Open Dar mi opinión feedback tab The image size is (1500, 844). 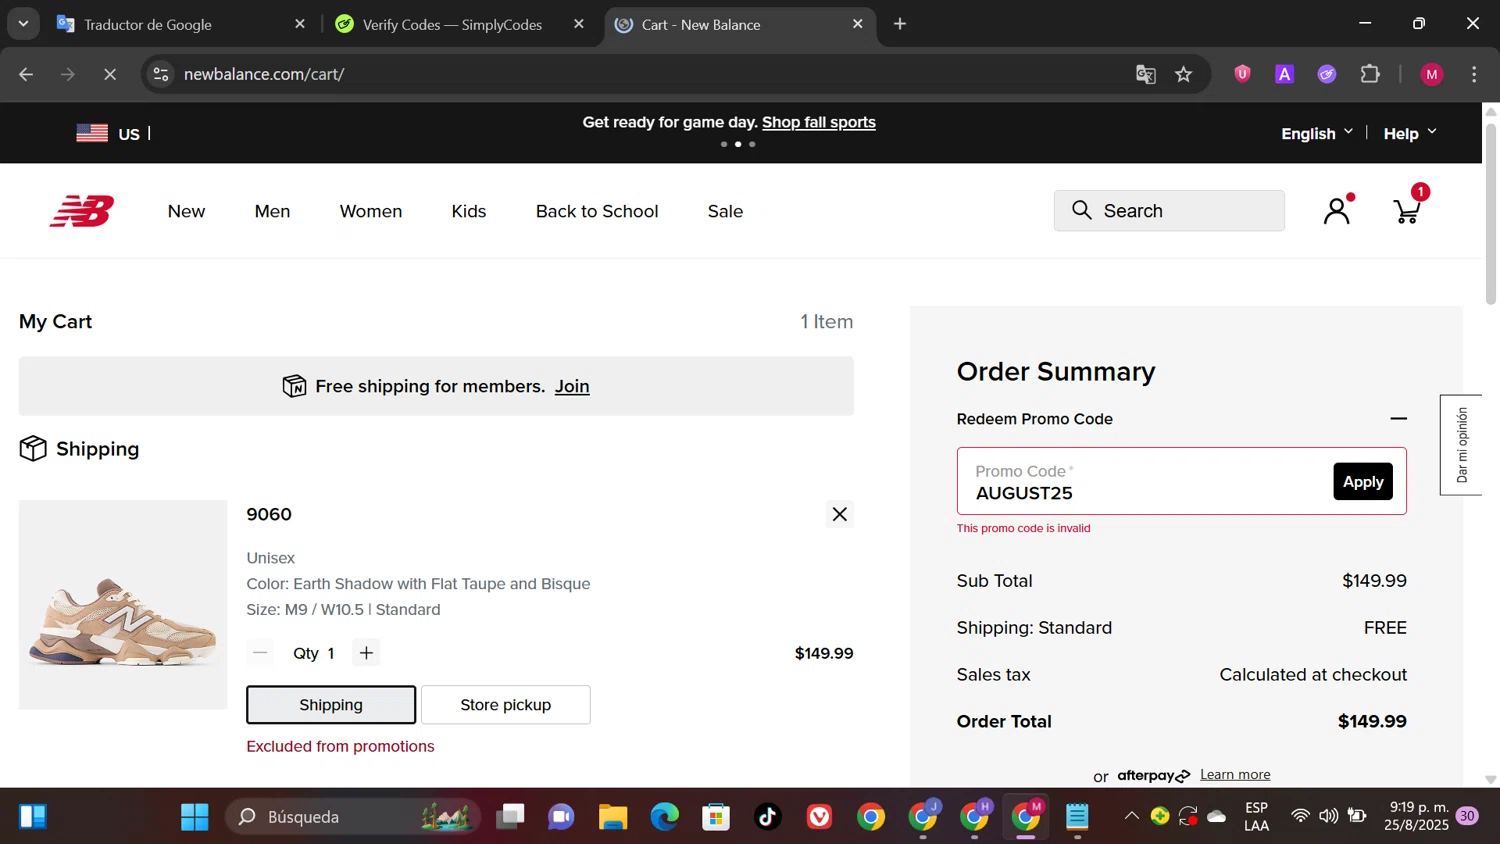point(1461,445)
